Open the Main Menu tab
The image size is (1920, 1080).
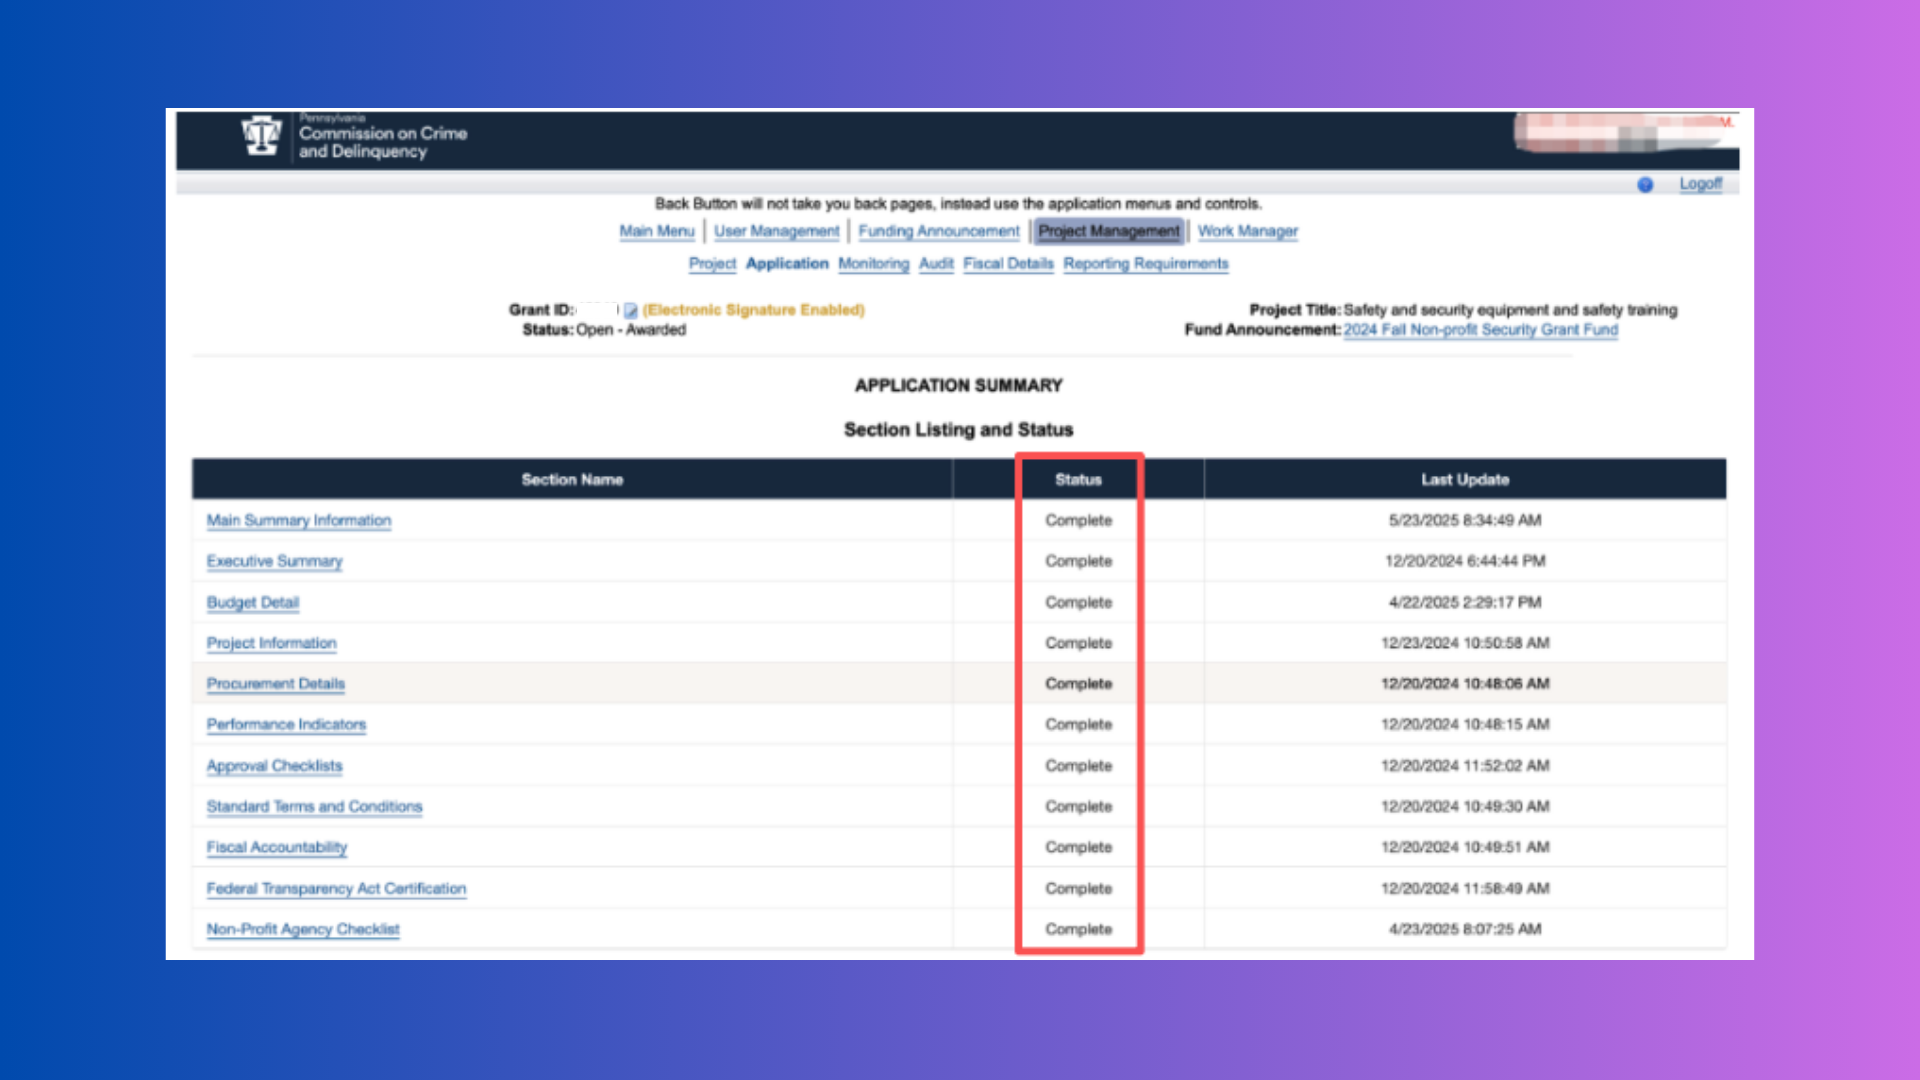tap(656, 231)
